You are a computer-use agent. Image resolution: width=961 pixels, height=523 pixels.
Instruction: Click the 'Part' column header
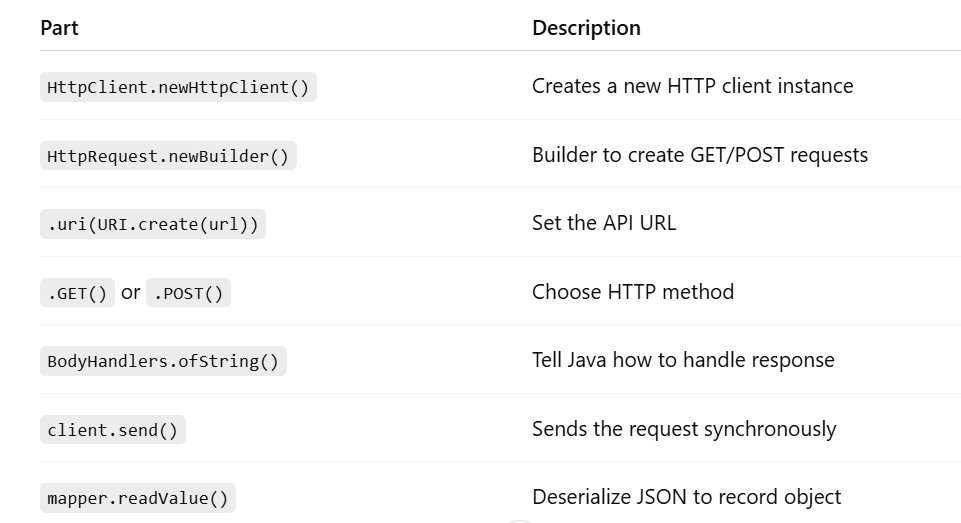click(59, 28)
